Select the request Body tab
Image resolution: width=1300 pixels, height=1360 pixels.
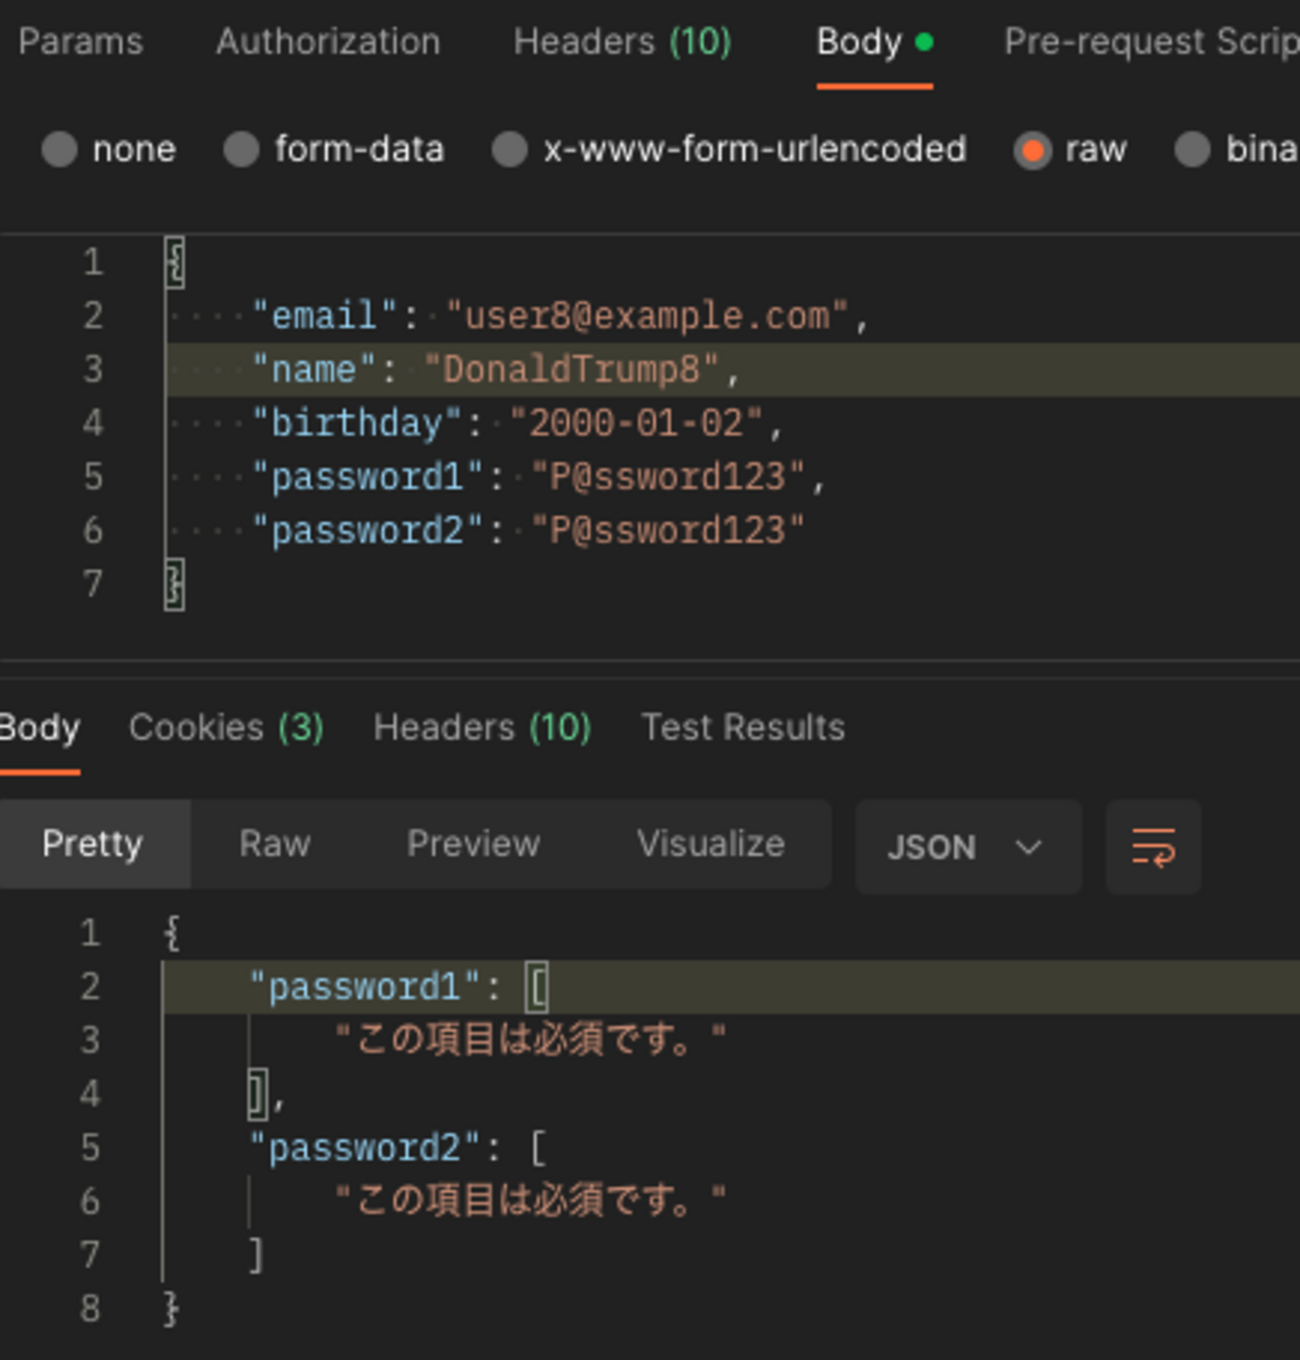coord(860,42)
